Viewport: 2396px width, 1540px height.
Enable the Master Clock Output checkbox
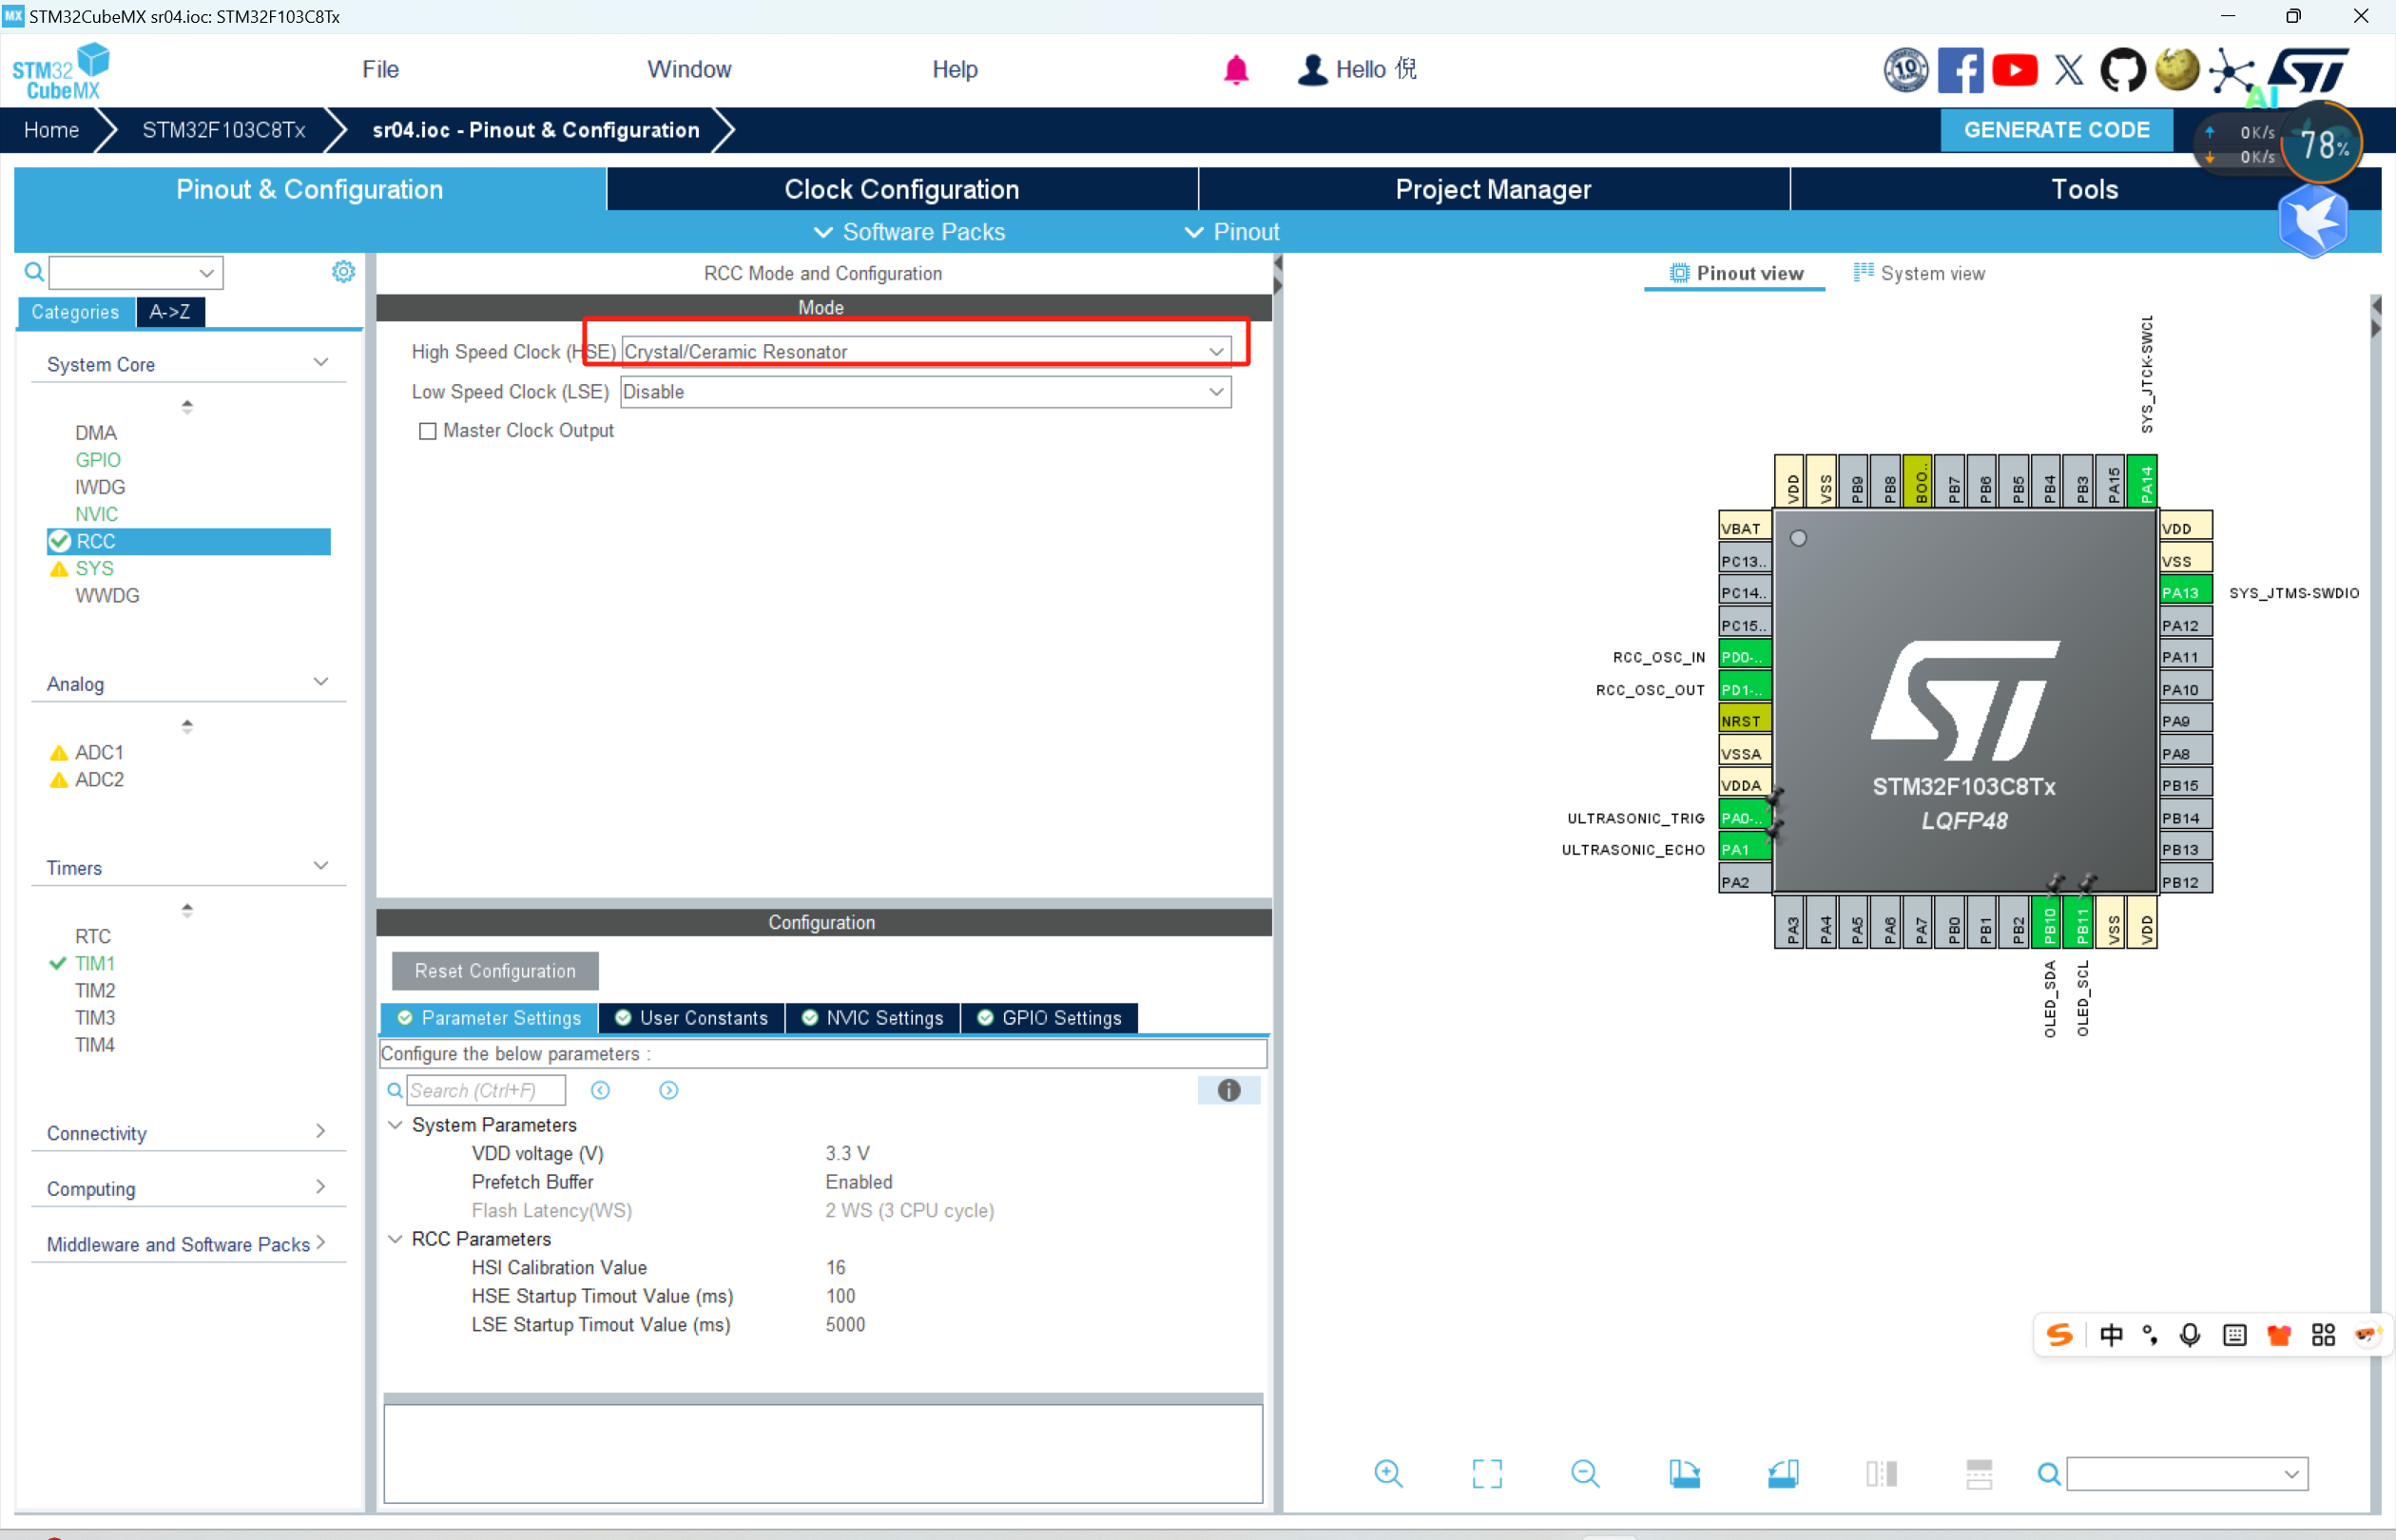point(428,431)
